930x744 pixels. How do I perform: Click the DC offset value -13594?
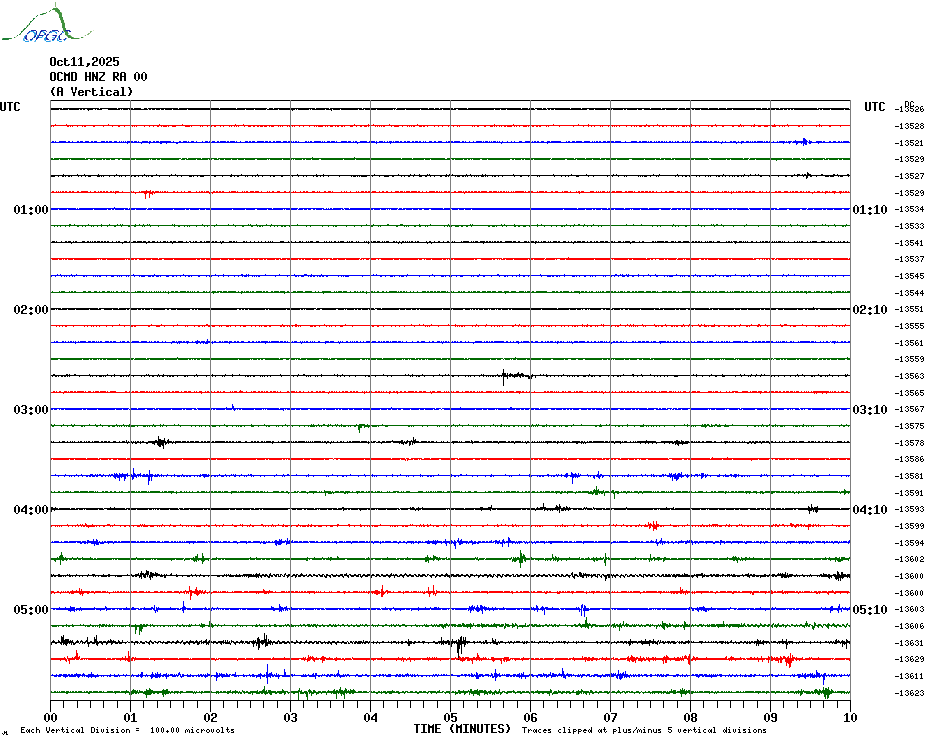click(909, 543)
